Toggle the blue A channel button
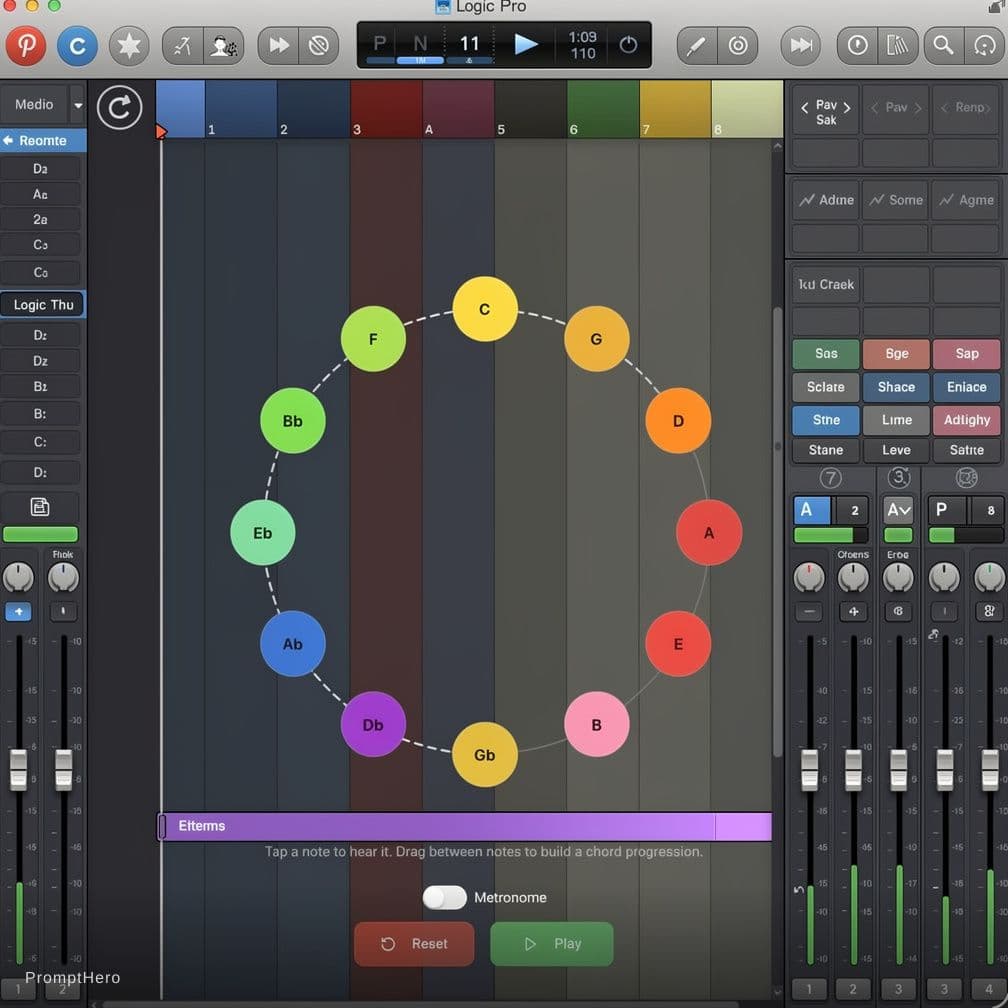The image size is (1008, 1008). [x=812, y=510]
